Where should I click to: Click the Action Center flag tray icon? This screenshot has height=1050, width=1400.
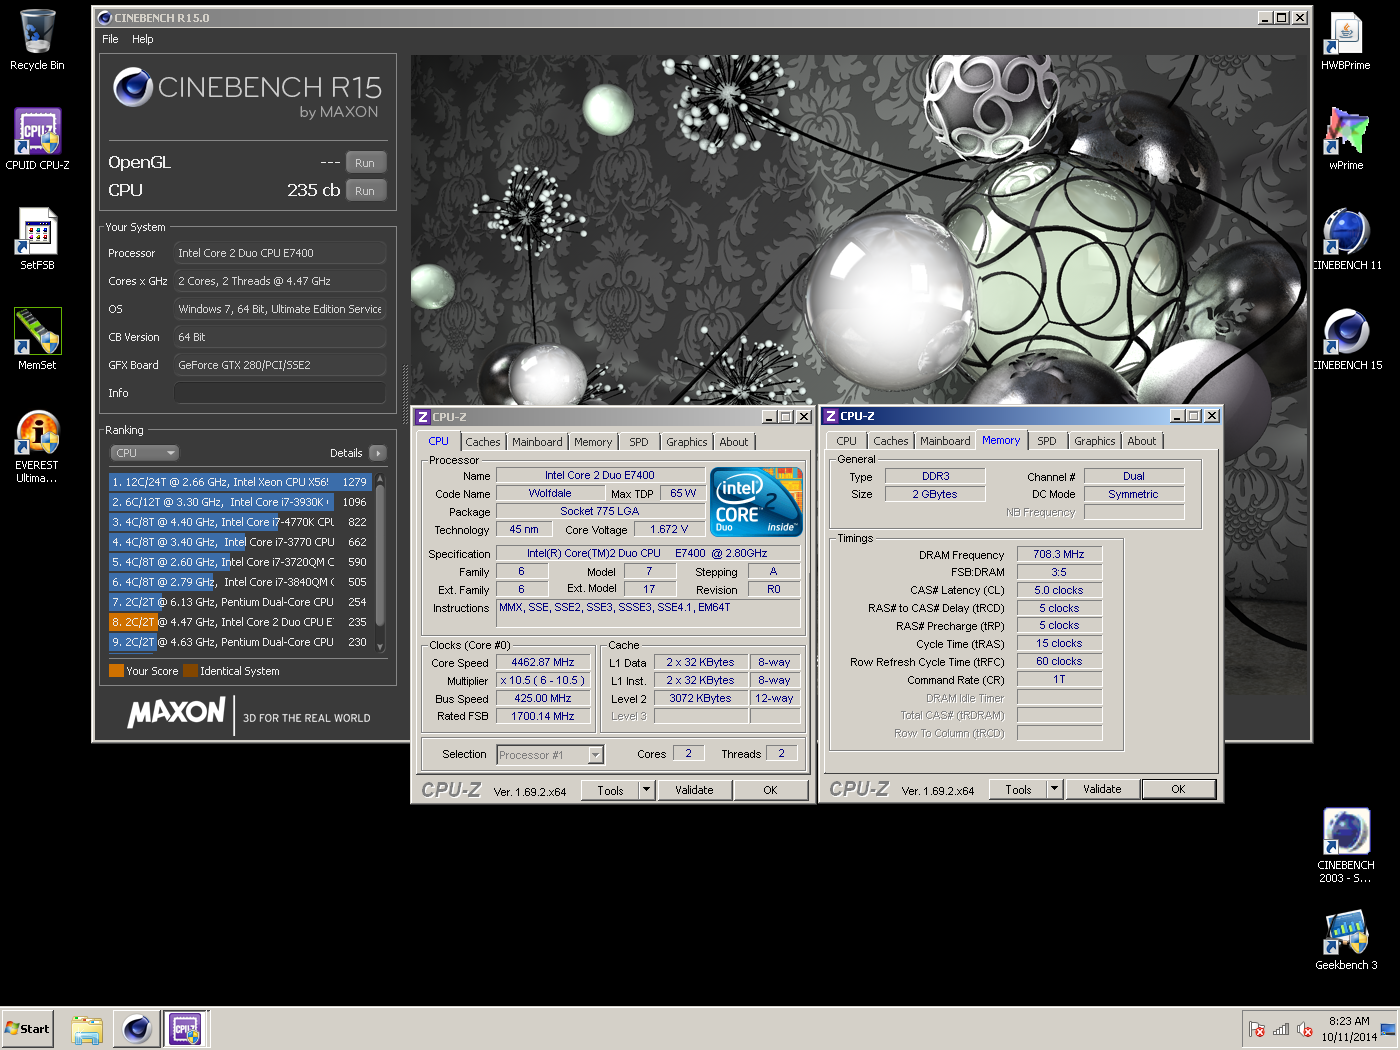tap(1257, 1029)
